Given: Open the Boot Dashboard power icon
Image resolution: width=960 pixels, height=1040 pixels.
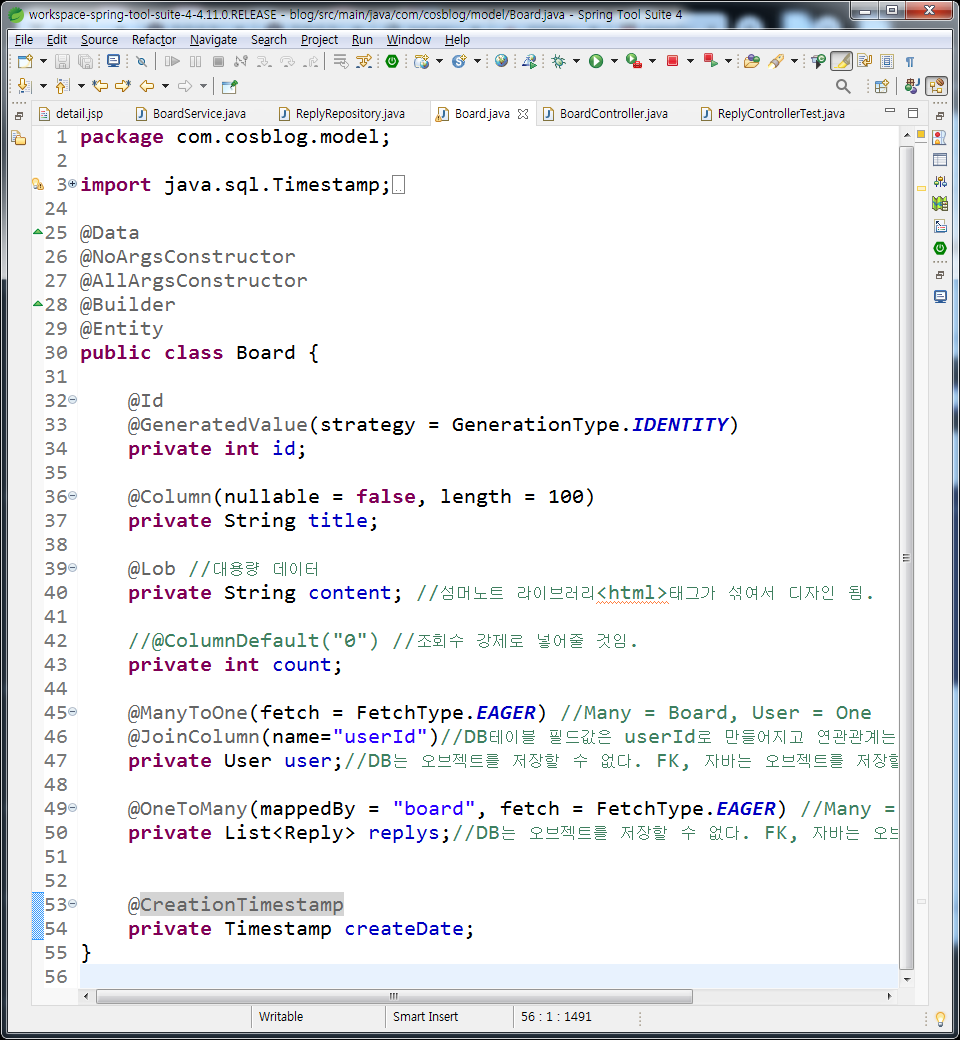Looking at the screenshot, I should tap(392, 62).
